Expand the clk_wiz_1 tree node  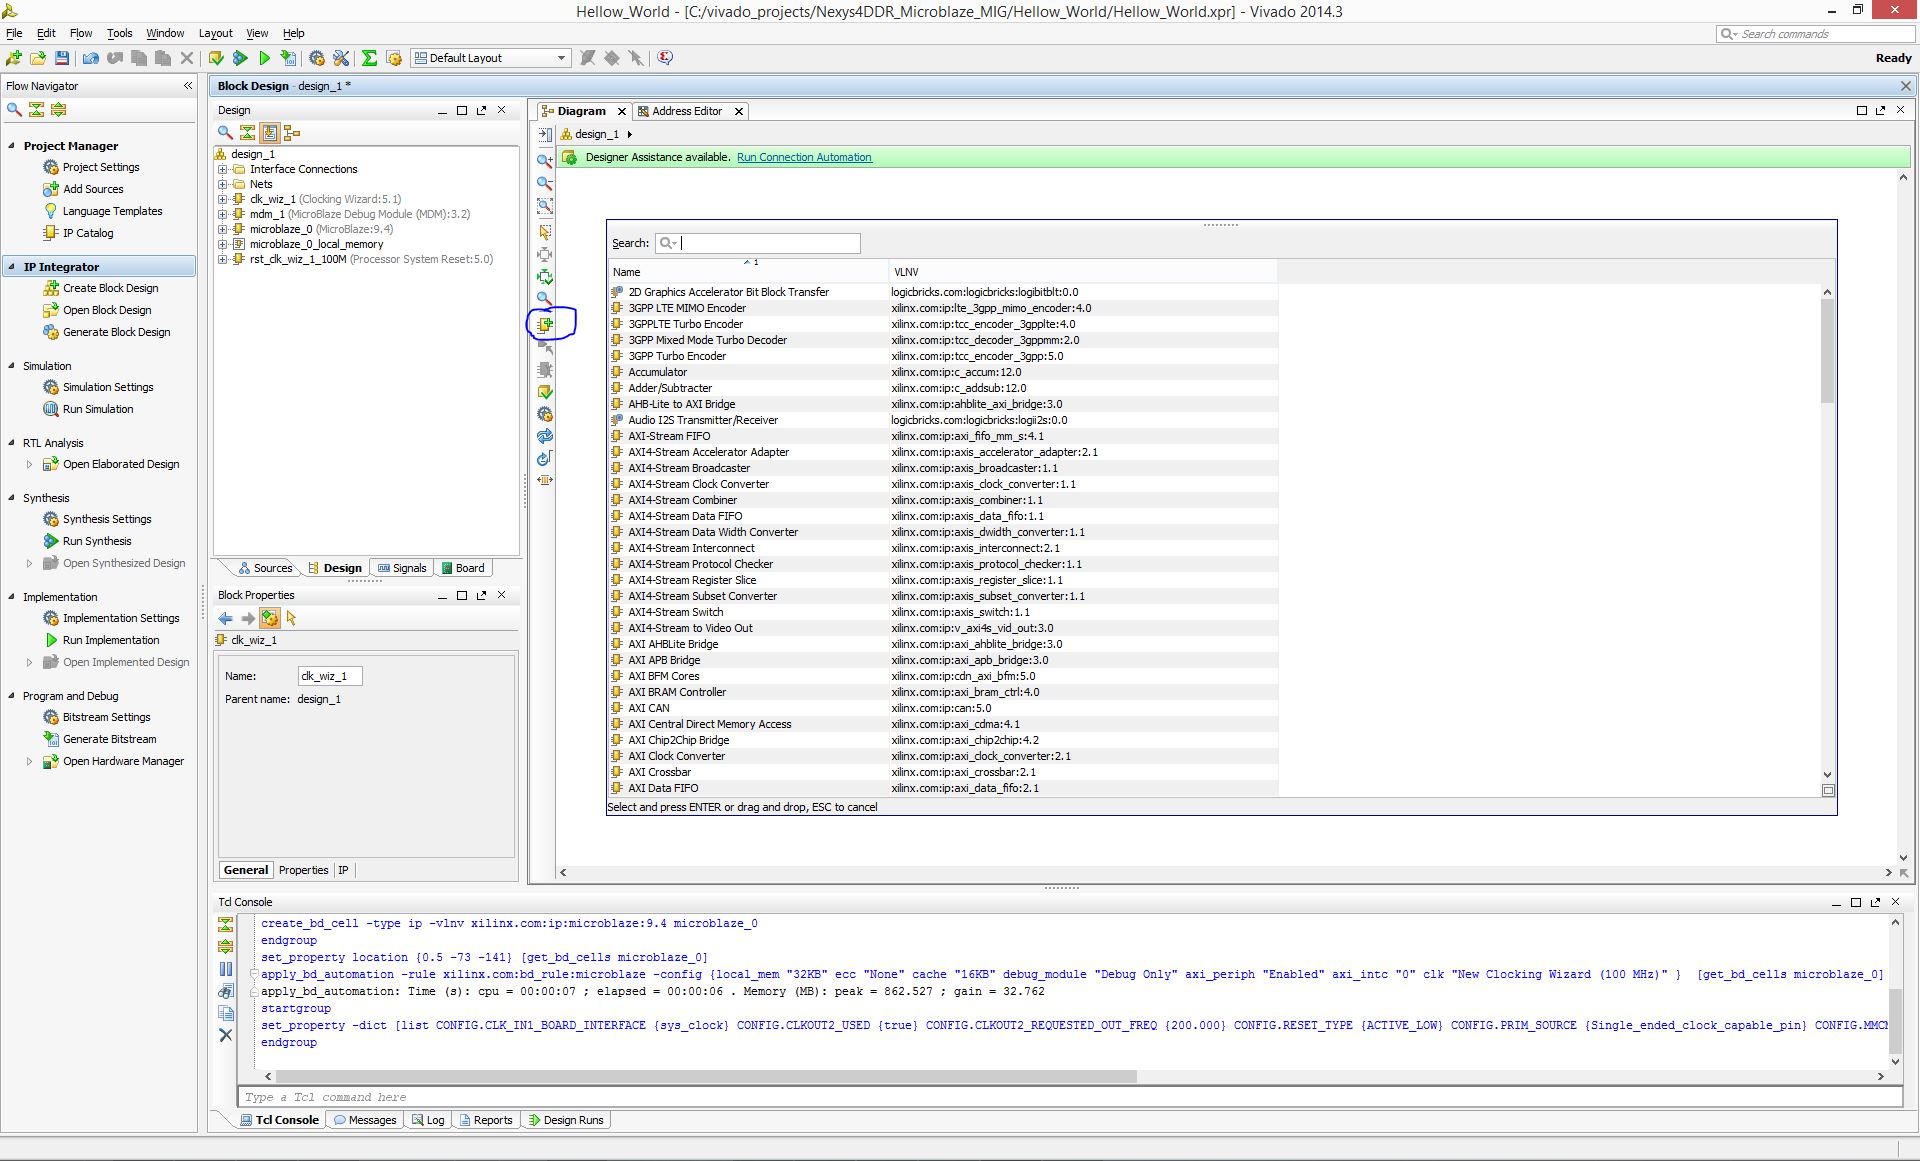tap(223, 199)
